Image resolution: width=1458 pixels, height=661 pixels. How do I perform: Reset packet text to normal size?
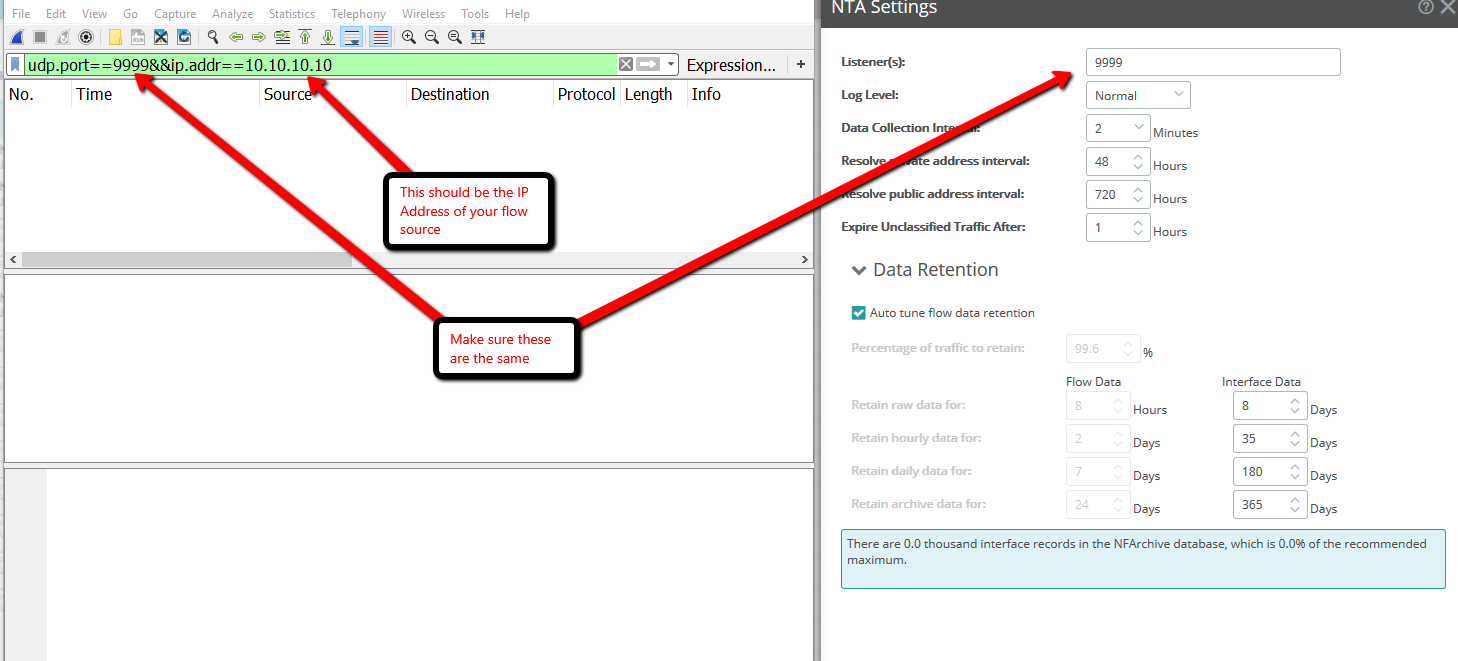pyautogui.click(x=455, y=37)
